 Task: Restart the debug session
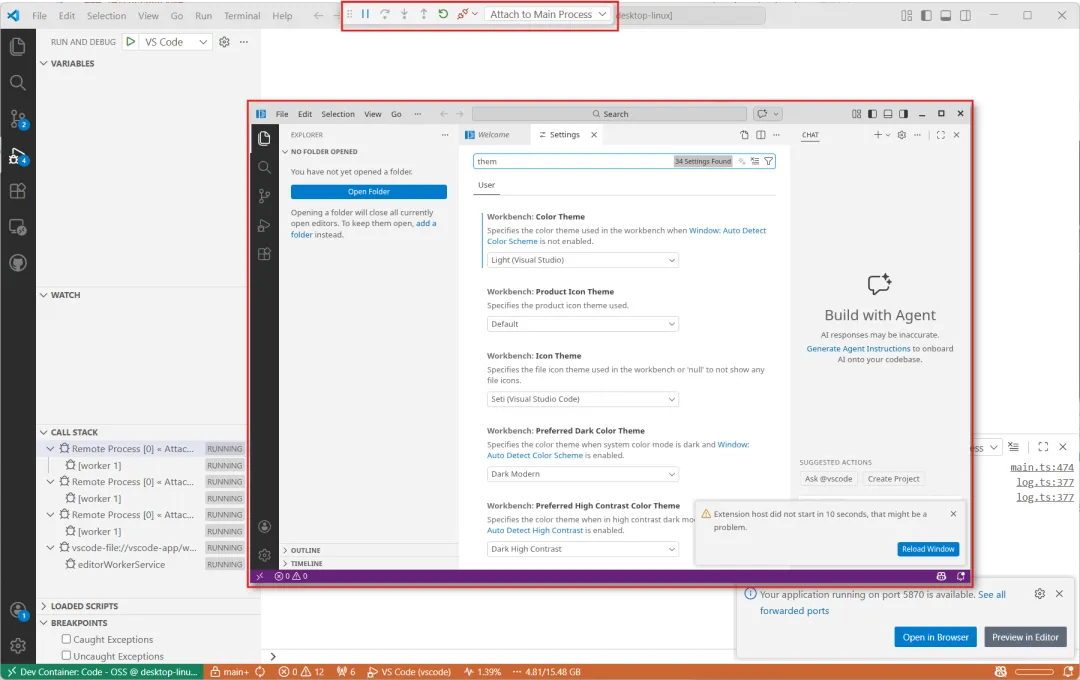(x=443, y=14)
